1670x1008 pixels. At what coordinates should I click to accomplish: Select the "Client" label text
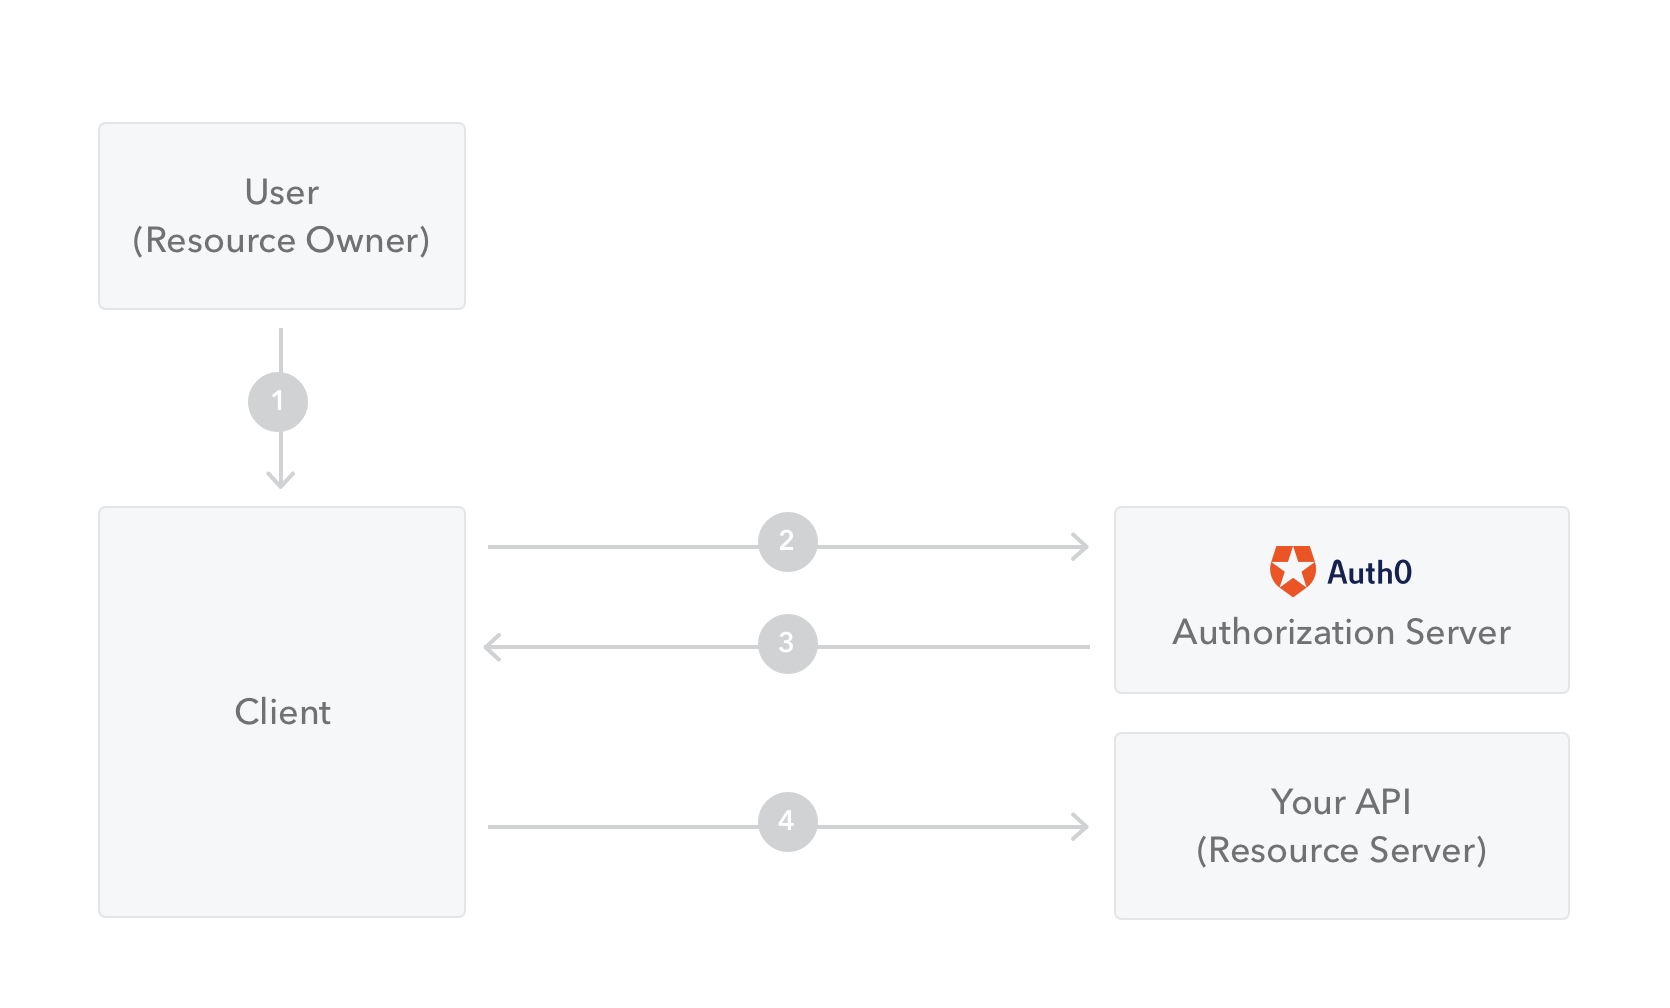(x=282, y=712)
